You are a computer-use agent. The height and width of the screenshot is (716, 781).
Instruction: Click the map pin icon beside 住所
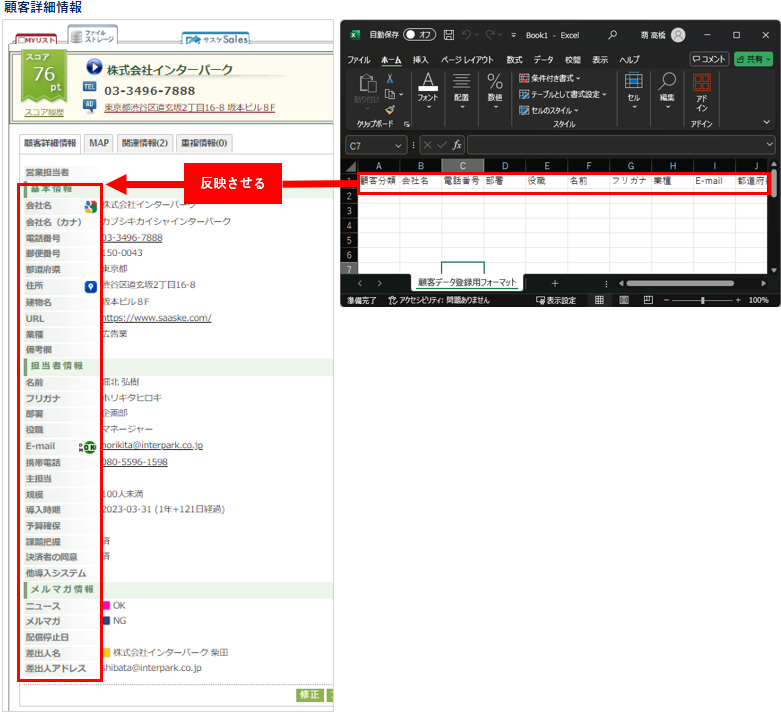(x=90, y=287)
